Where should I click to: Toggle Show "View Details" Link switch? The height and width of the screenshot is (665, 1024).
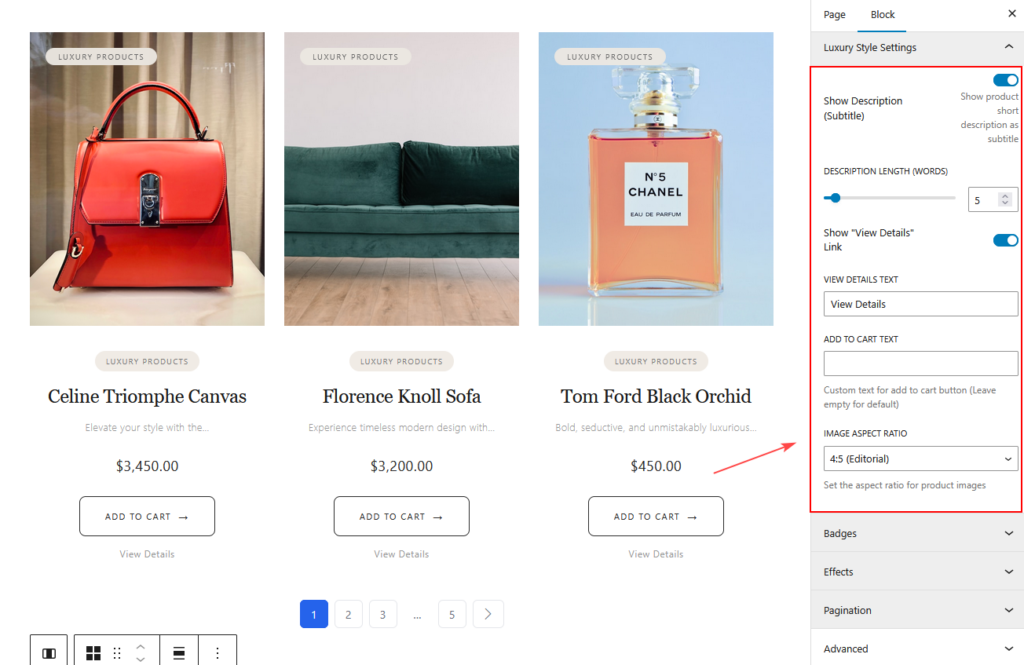point(1005,240)
